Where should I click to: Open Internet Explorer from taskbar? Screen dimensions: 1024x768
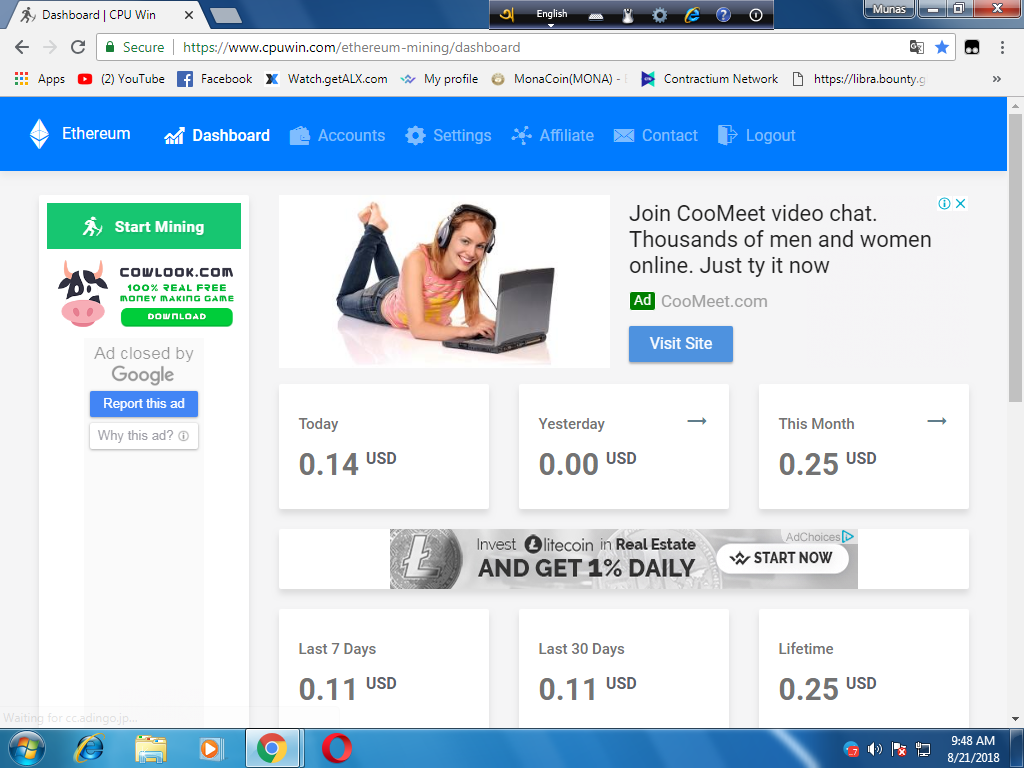coord(90,748)
